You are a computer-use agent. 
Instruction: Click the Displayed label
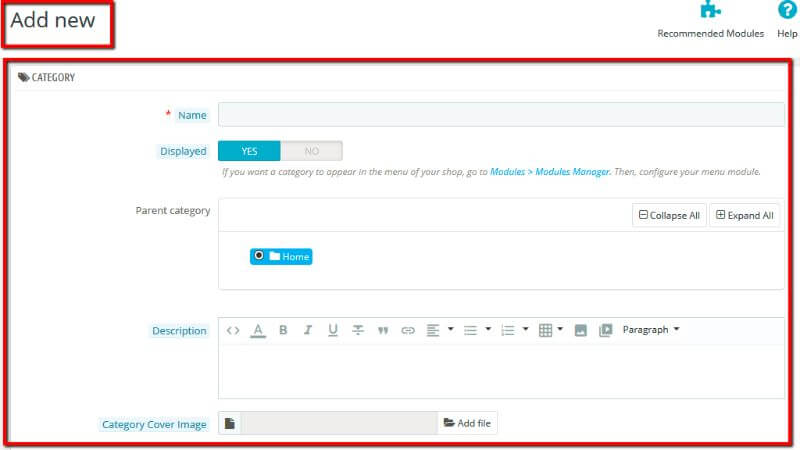click(183, 152)
